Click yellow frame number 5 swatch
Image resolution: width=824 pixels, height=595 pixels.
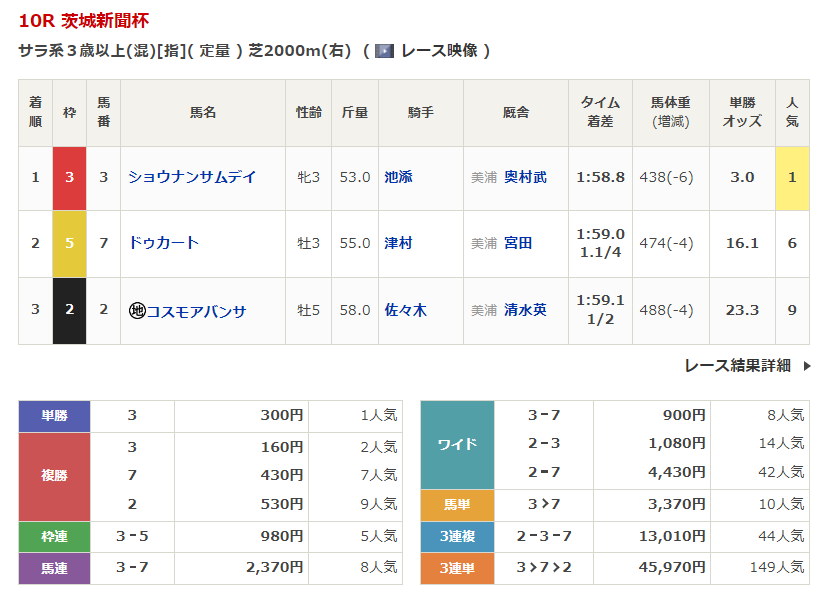[x=69, y=243]
